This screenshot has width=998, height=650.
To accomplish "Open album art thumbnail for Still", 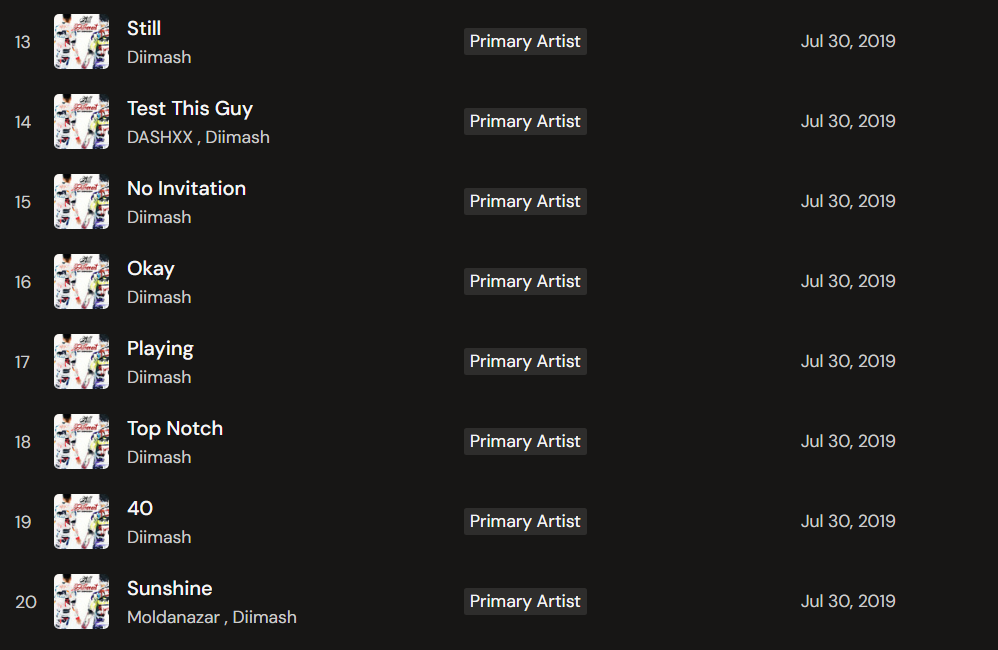I will click(x=81, y=42).
